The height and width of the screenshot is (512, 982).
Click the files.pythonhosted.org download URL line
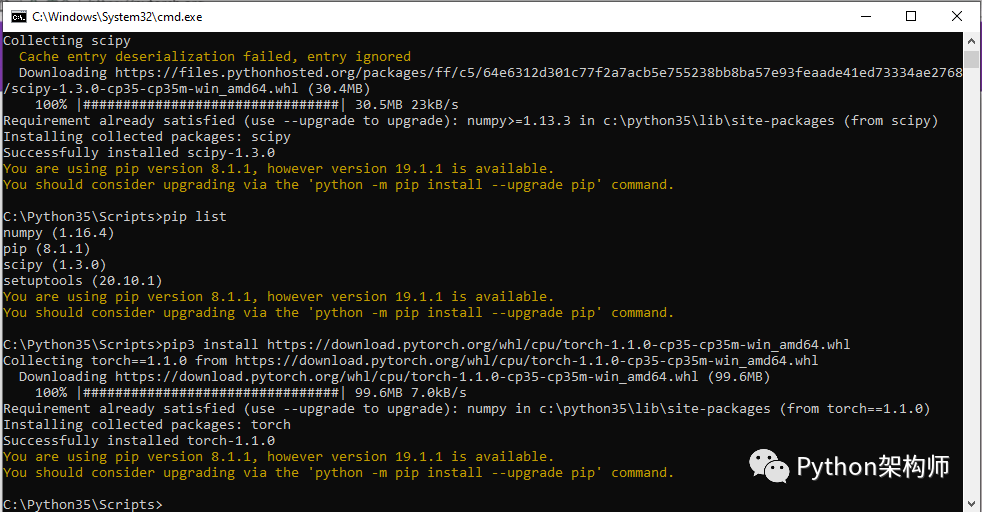(490, 73)
